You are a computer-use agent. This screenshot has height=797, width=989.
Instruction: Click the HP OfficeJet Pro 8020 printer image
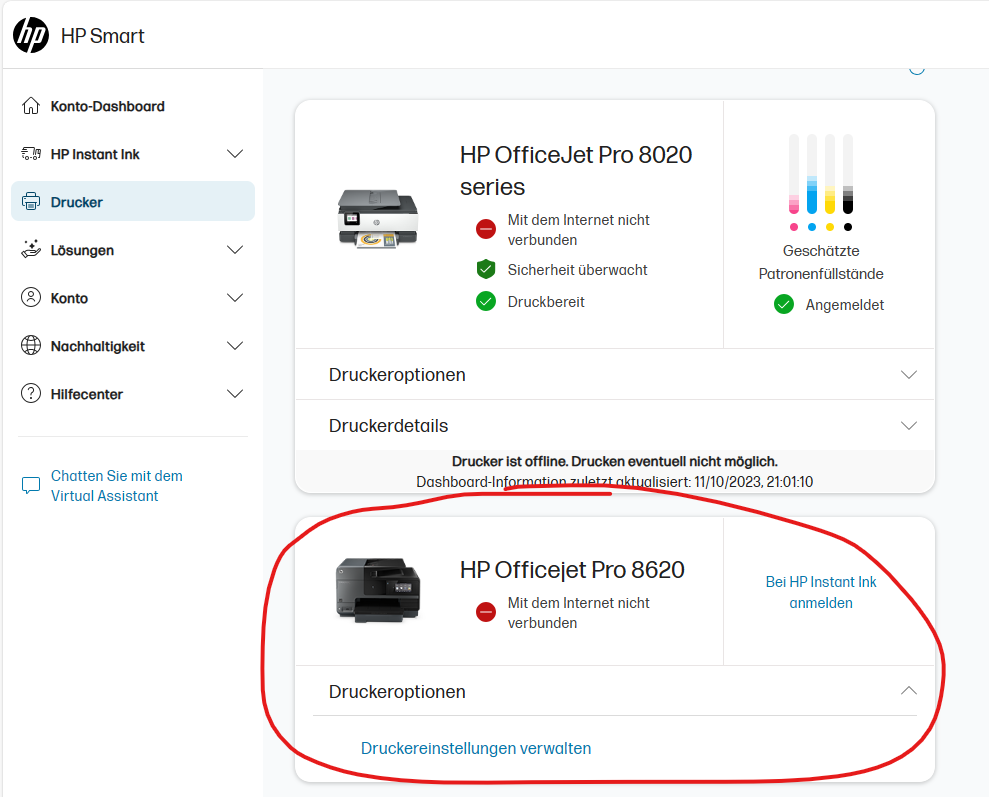coord(377,218)
